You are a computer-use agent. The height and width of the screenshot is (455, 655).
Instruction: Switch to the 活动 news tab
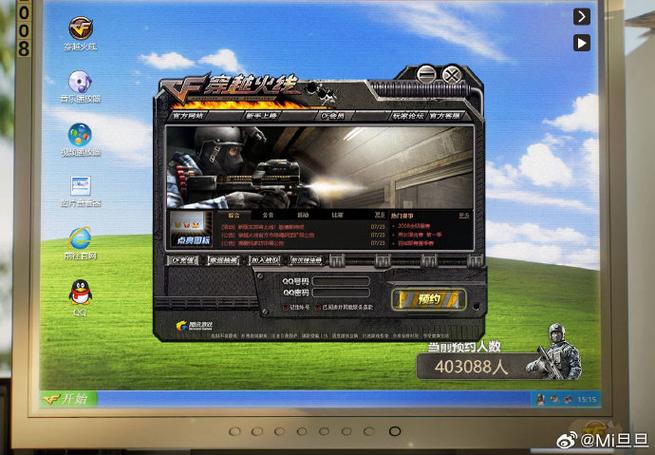(x=303, y=215)
